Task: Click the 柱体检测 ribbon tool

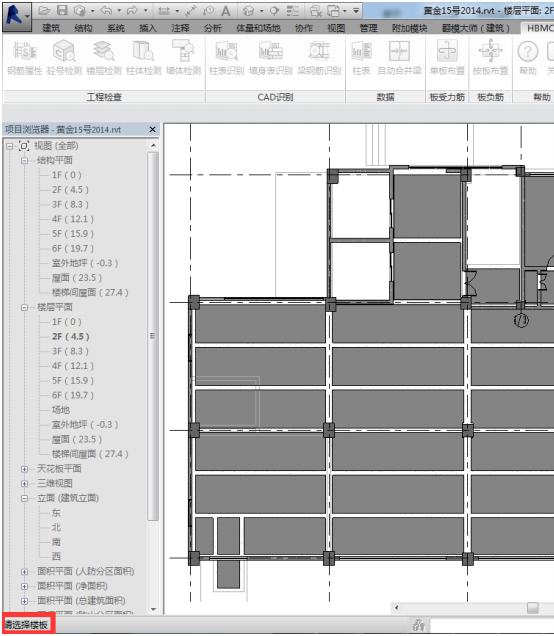Action: [144, 58]
